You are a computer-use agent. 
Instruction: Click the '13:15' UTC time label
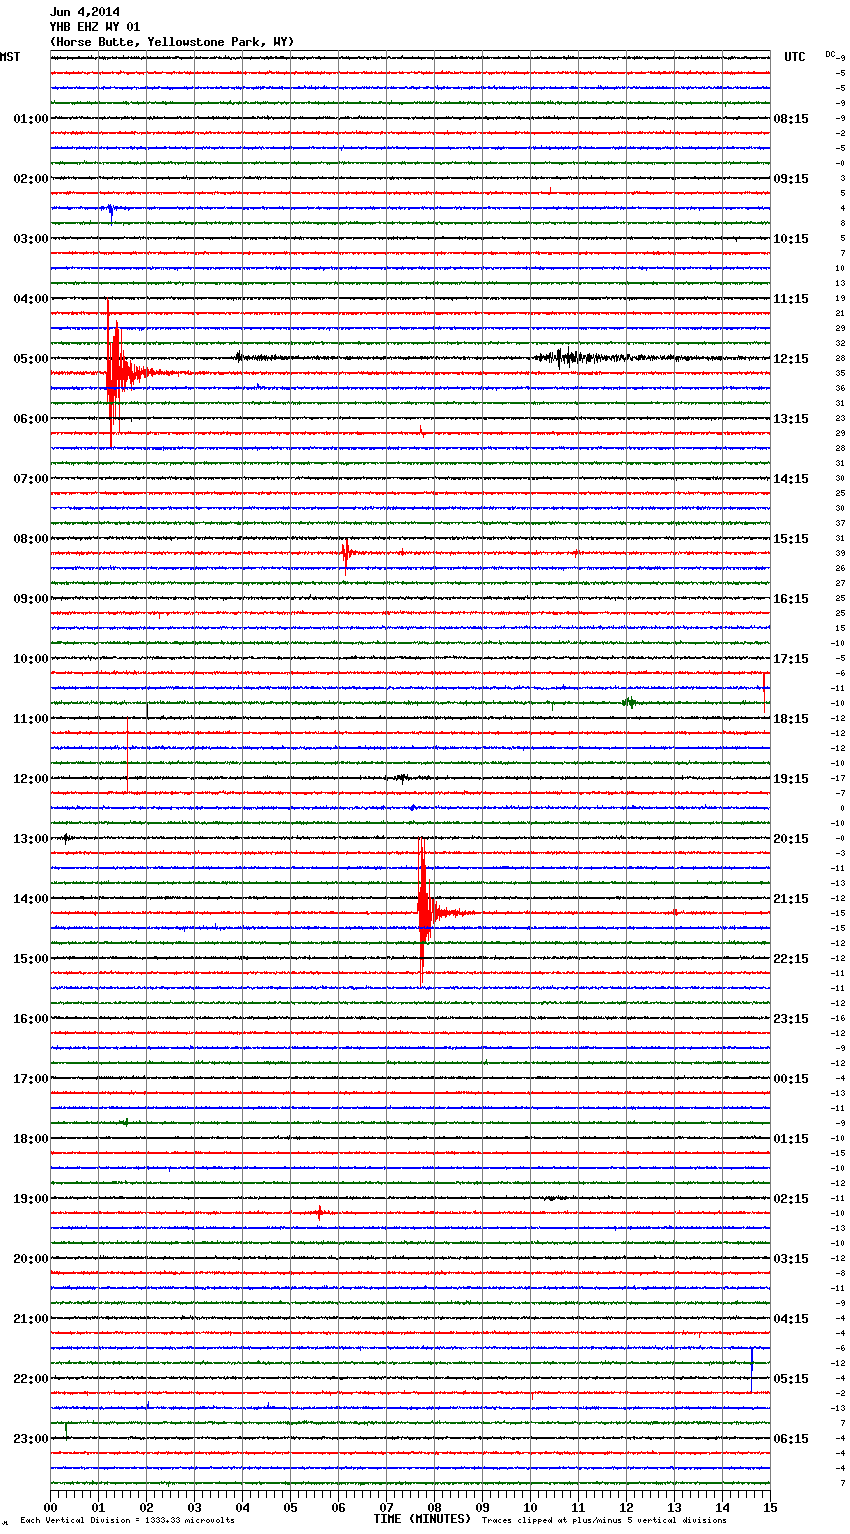[791, 419]
